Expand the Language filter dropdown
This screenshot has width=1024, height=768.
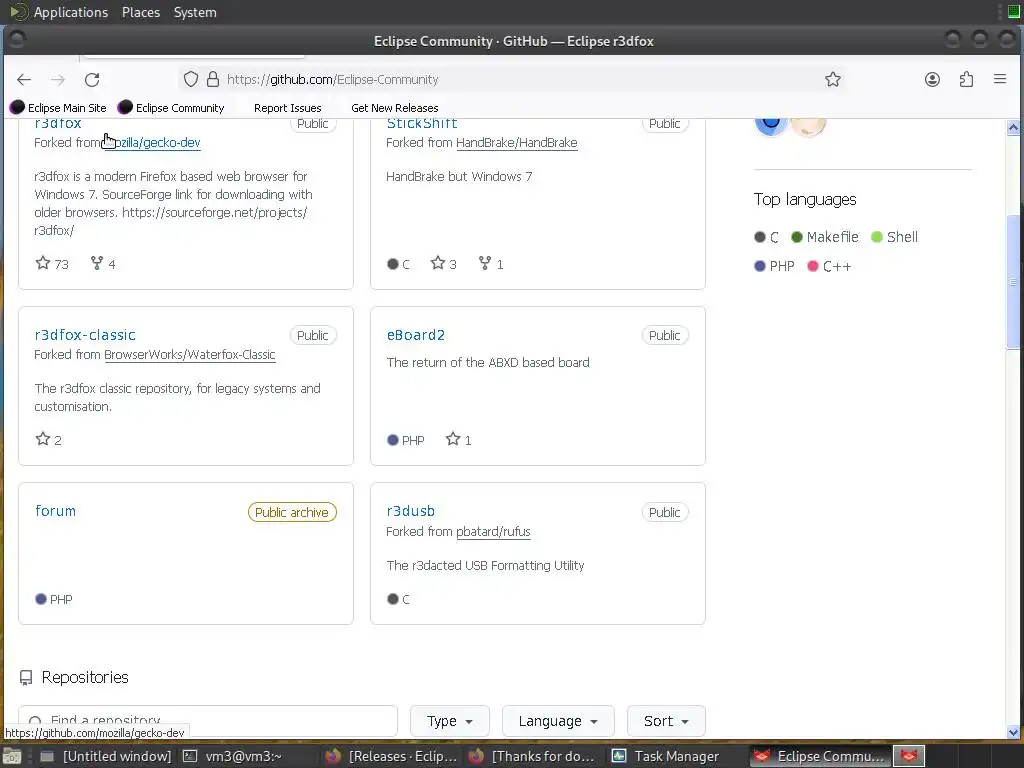tap(558, 721)
